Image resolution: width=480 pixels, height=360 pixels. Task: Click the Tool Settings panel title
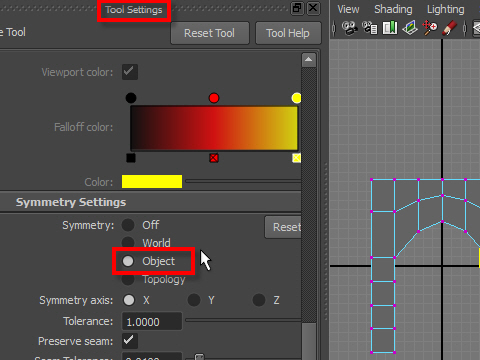point(134,10)
